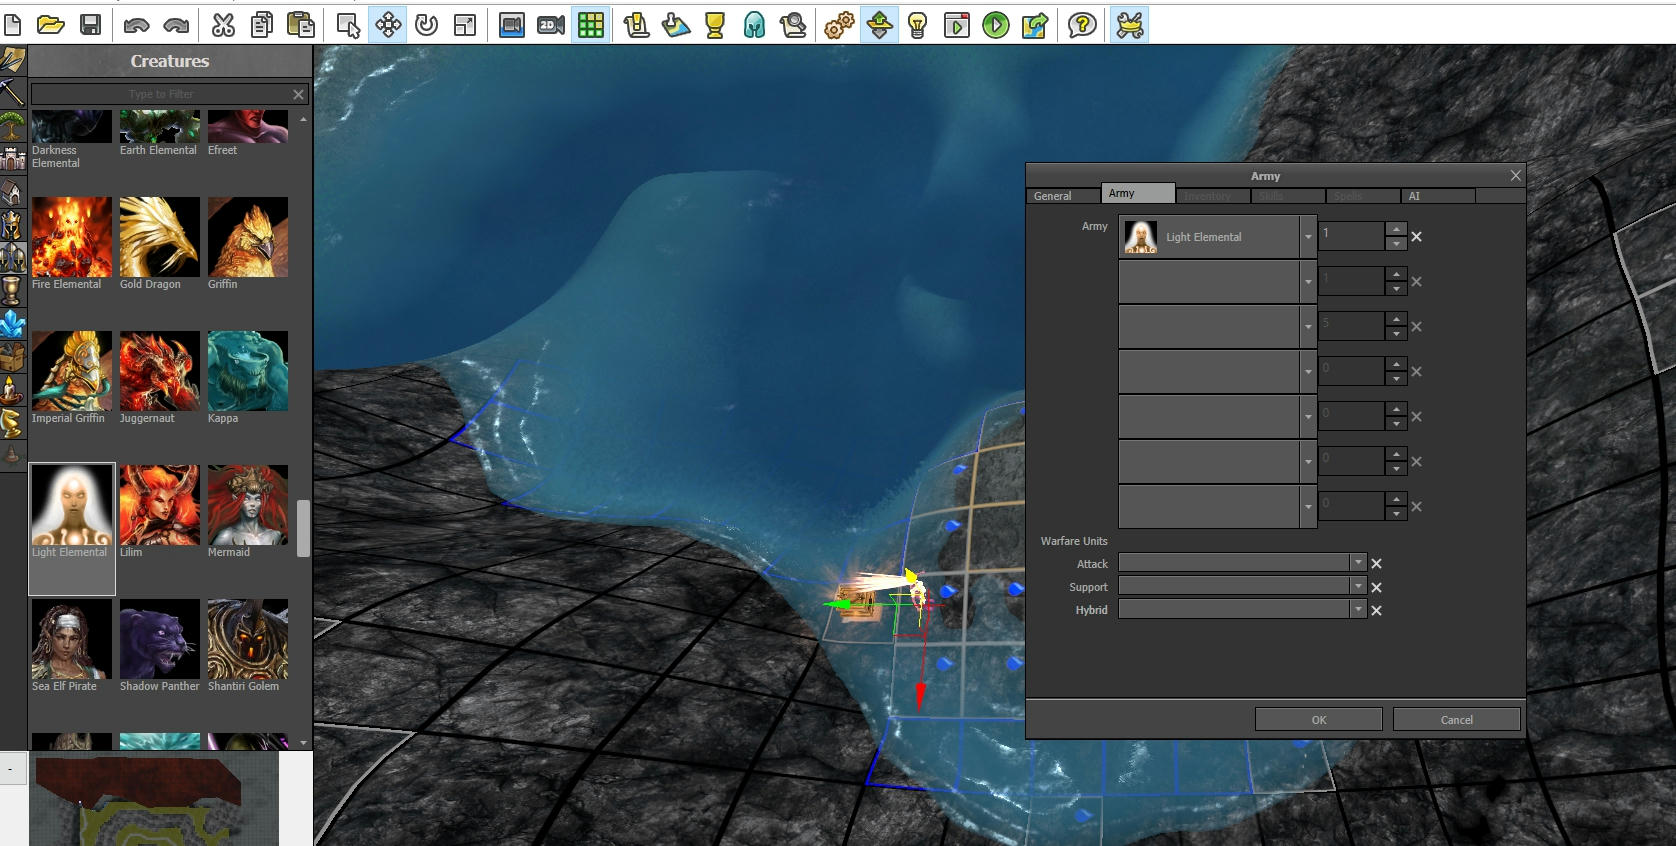
Task: Open the castle category in left sidebar
Action: [12, 158]
